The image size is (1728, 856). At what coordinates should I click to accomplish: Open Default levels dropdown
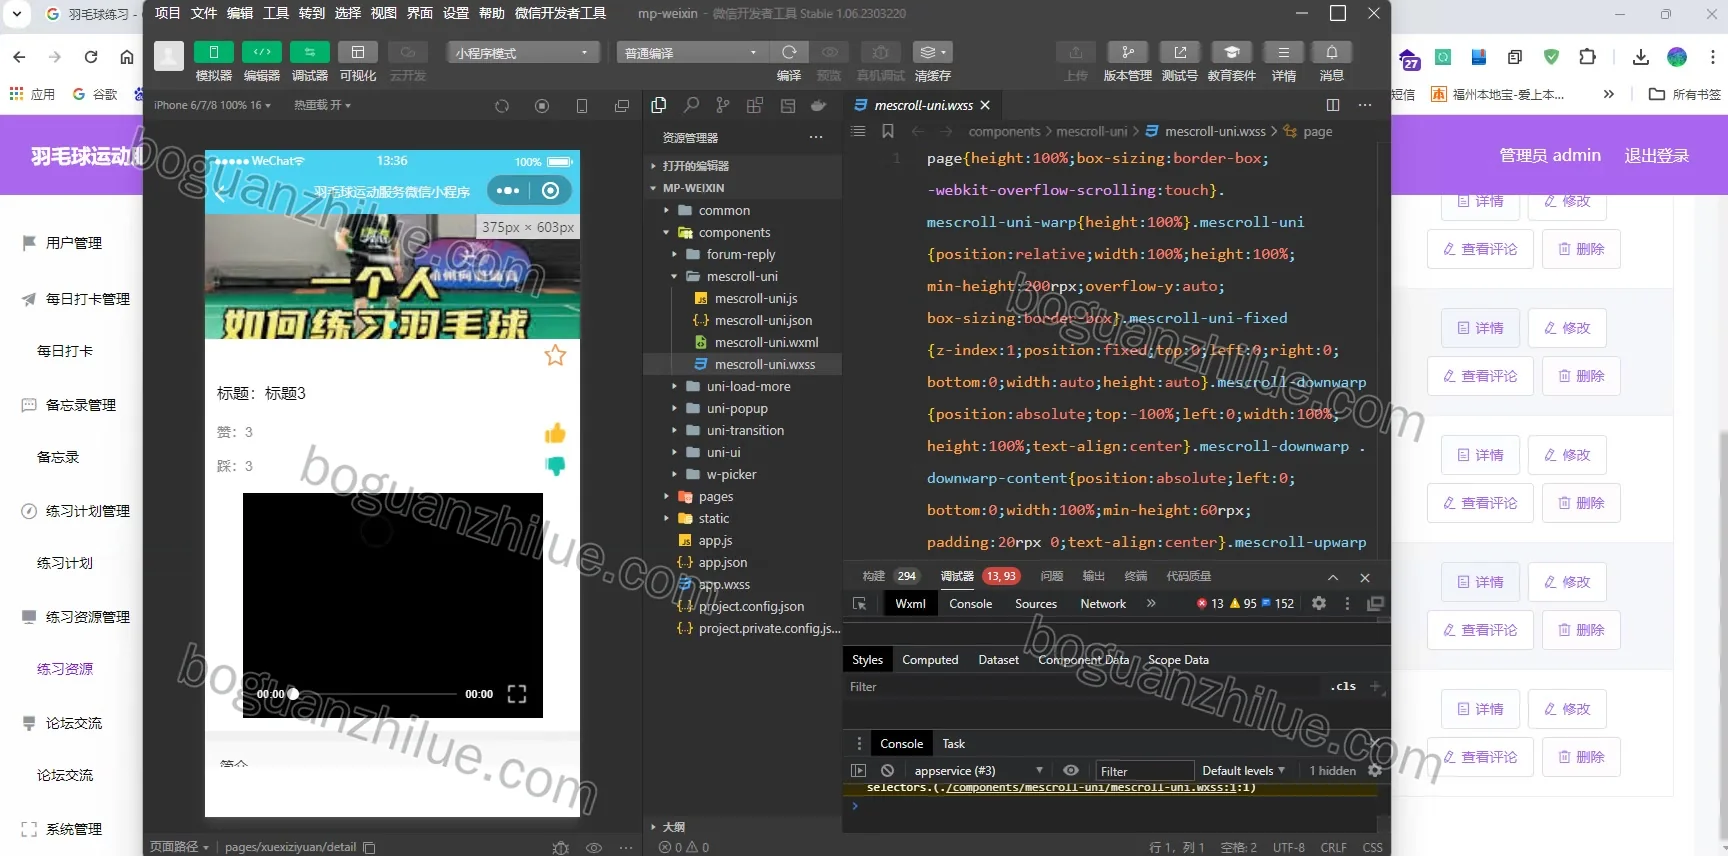pos(1243,771)
